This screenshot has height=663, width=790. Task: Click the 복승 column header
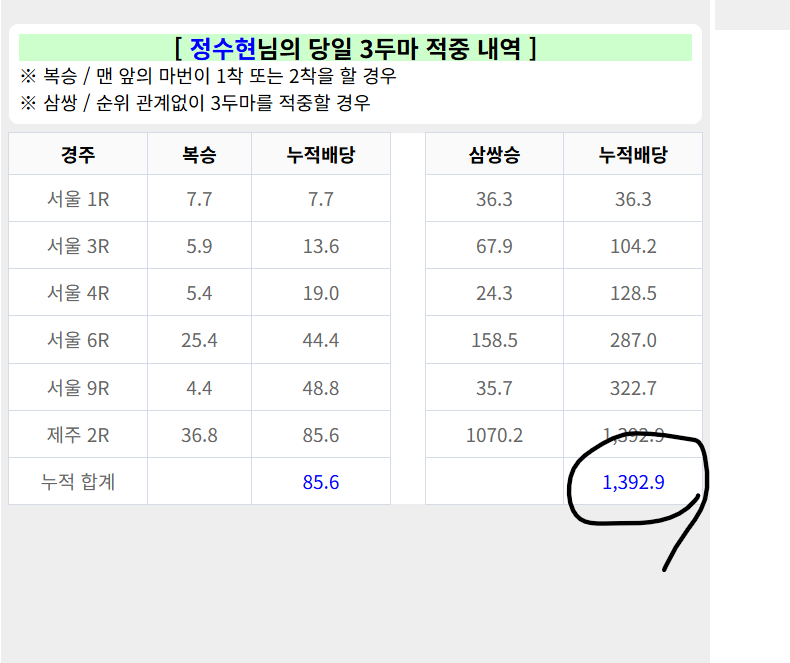point(199,154)
